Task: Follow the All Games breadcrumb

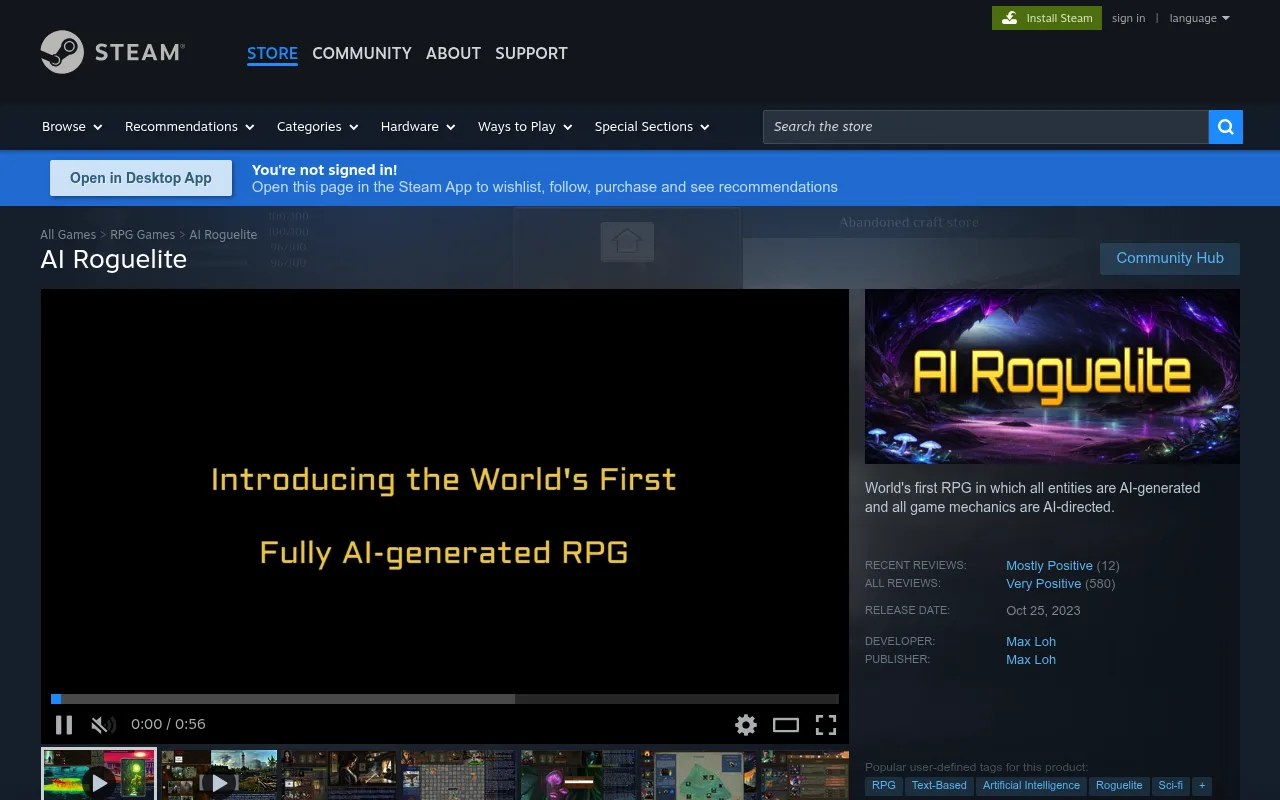Action: coord(68,235)
